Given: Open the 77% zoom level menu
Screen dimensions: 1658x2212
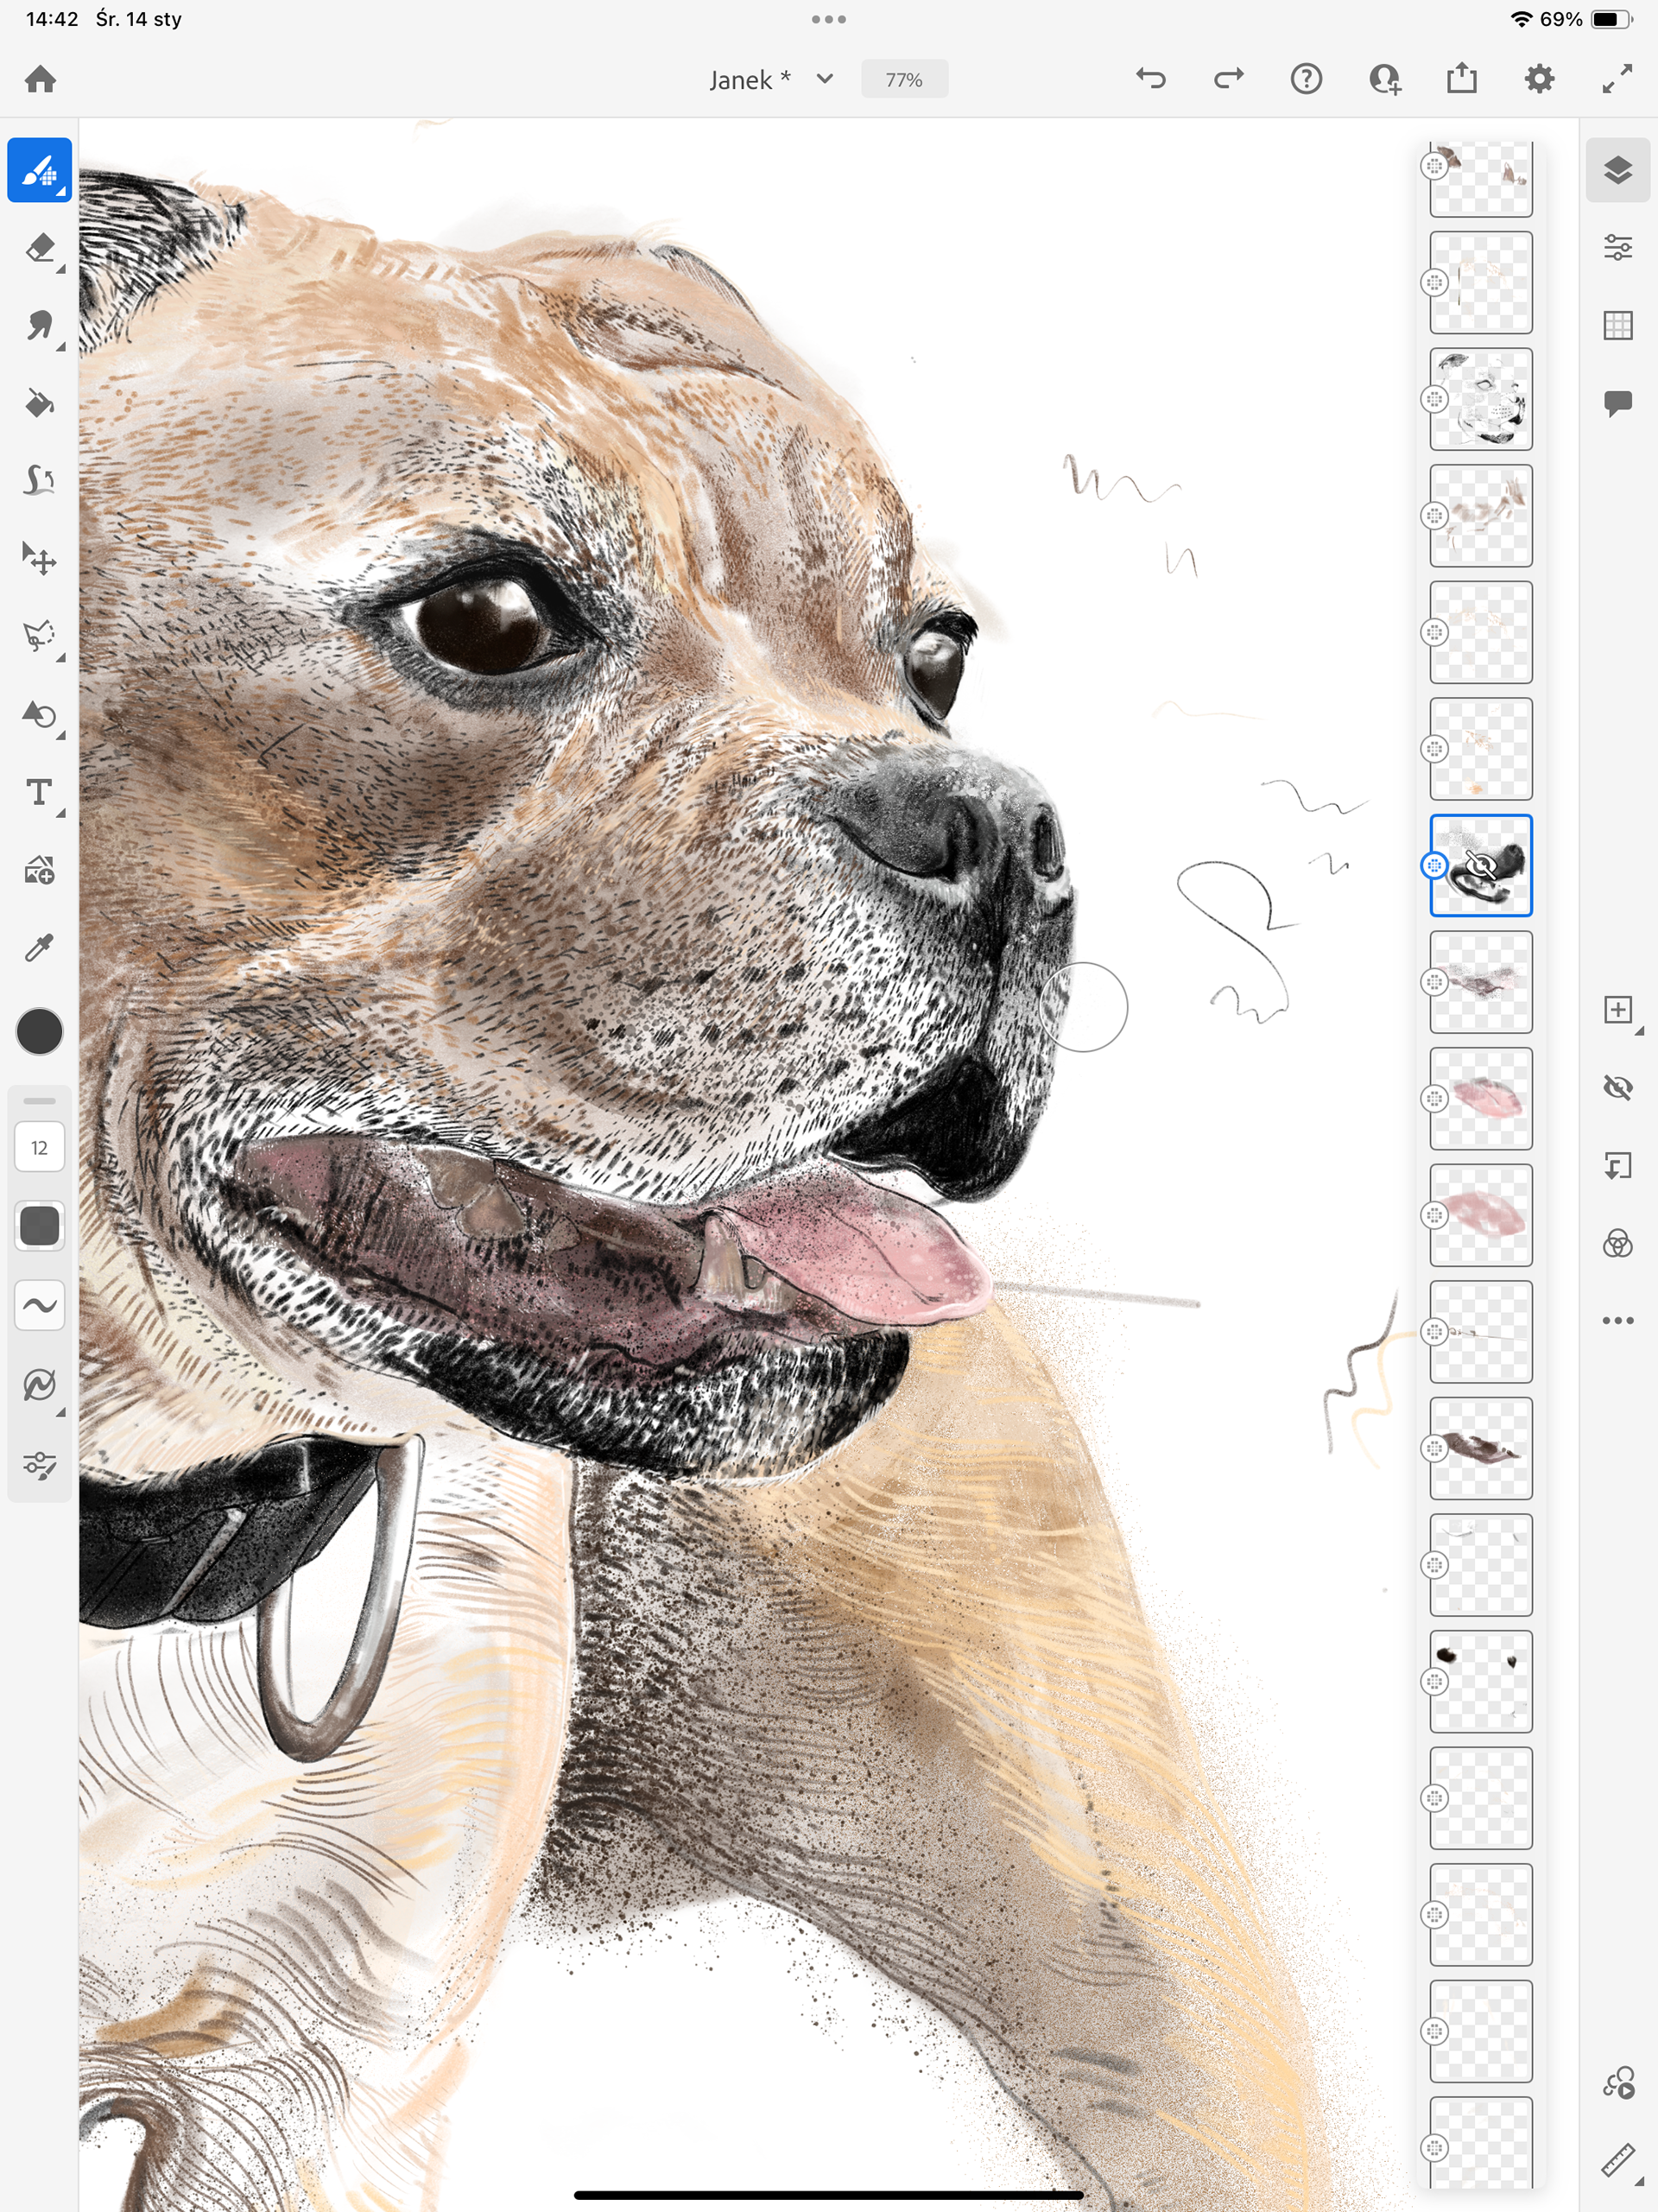Looking at the screenshot, I should coord(904,79).
